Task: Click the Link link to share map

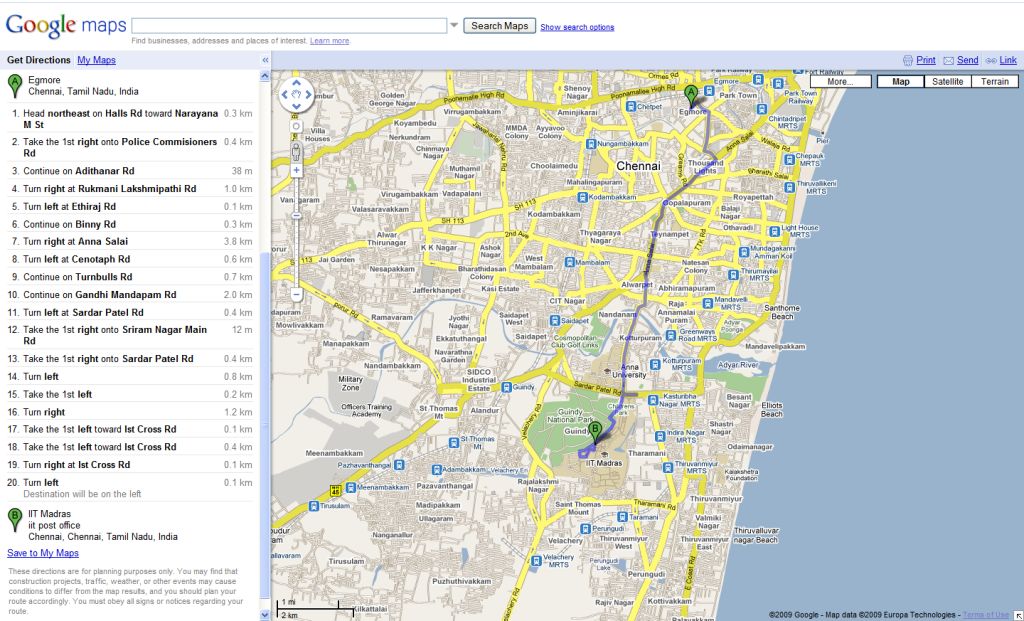Action: point(1008,60)
